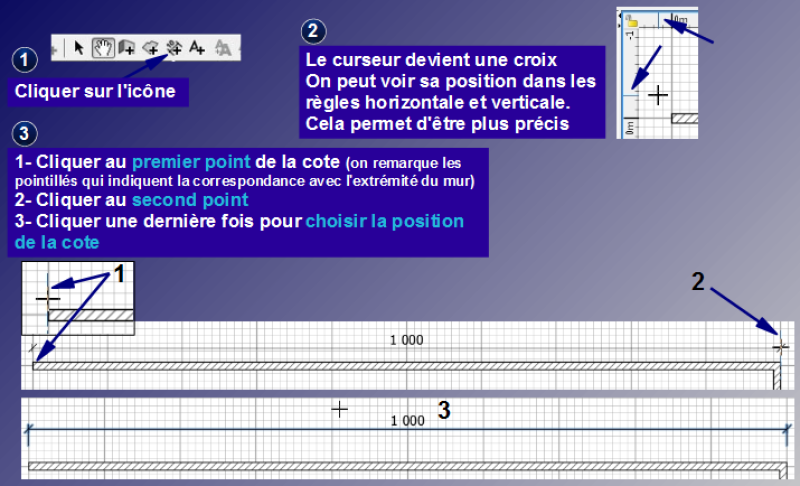The height and width of the screenshot is (486, 800).
Task: Click the numbered step 1 circle badge
Action: click(x=27, y=60)
